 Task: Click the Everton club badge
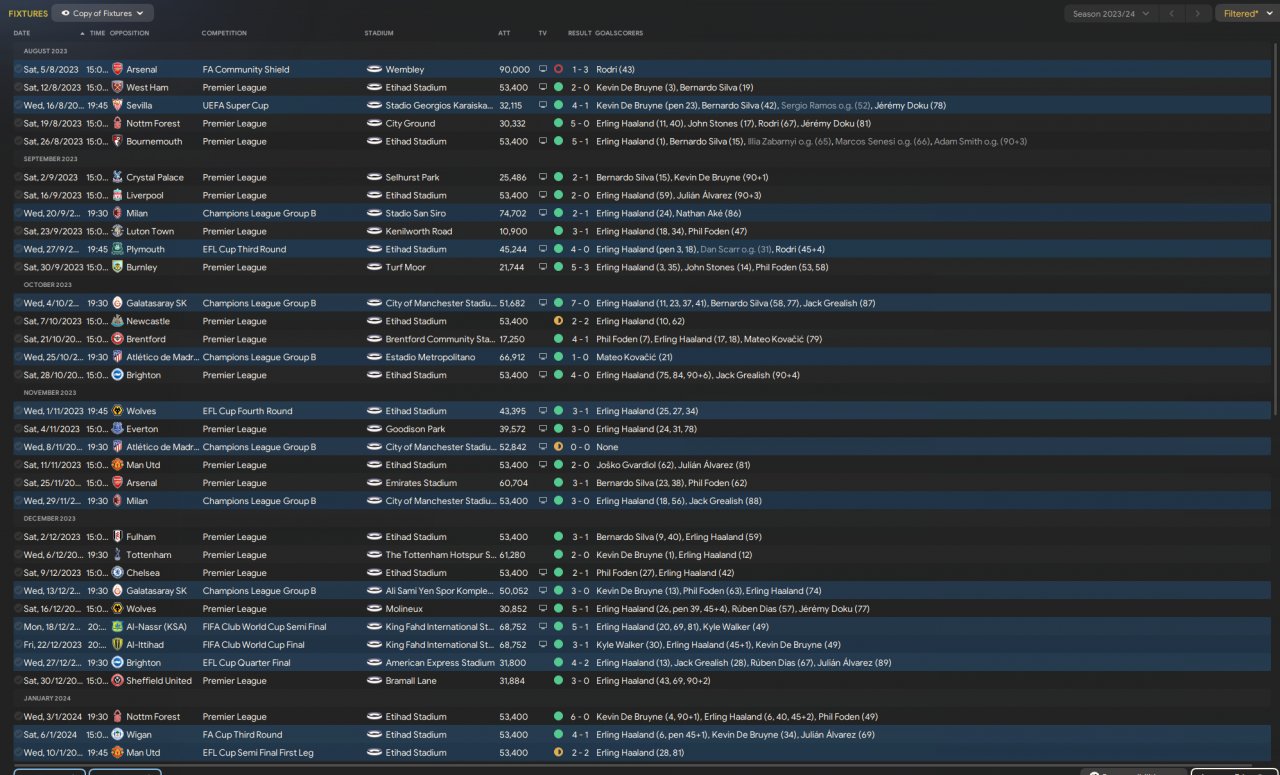click(x=117, y=430)
